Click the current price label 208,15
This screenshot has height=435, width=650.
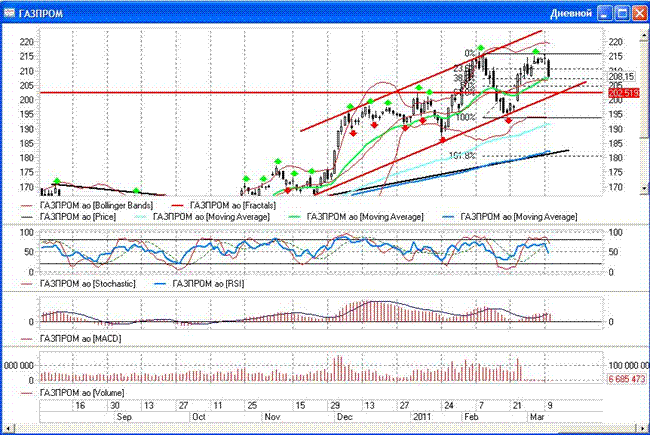[x=621, y=77]
